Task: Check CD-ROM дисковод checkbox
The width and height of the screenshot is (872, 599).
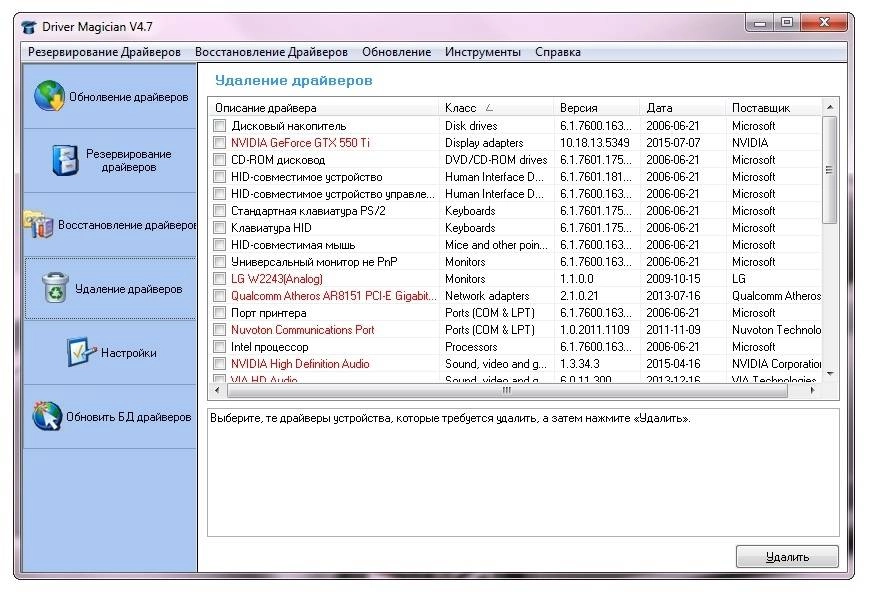Action: (220, 160)
